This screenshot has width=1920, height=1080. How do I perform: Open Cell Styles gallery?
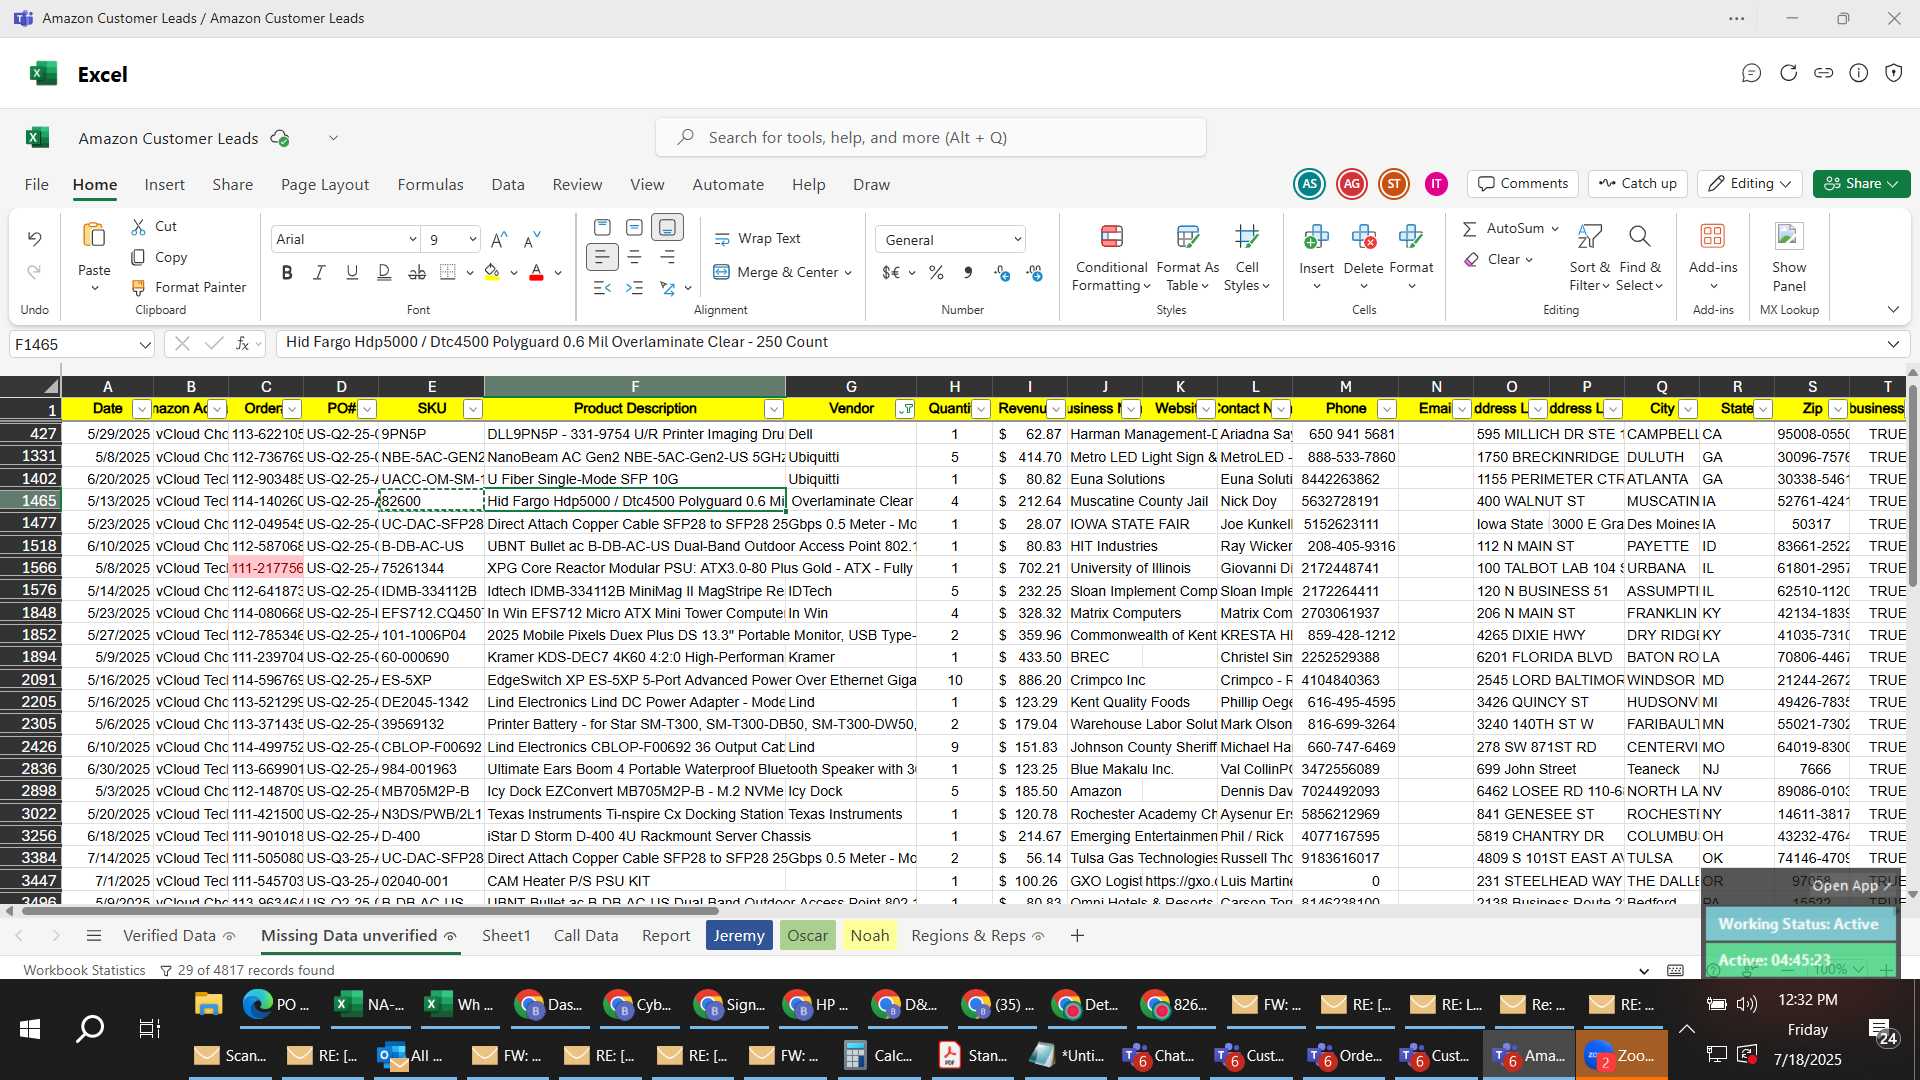pos(1246,258)
